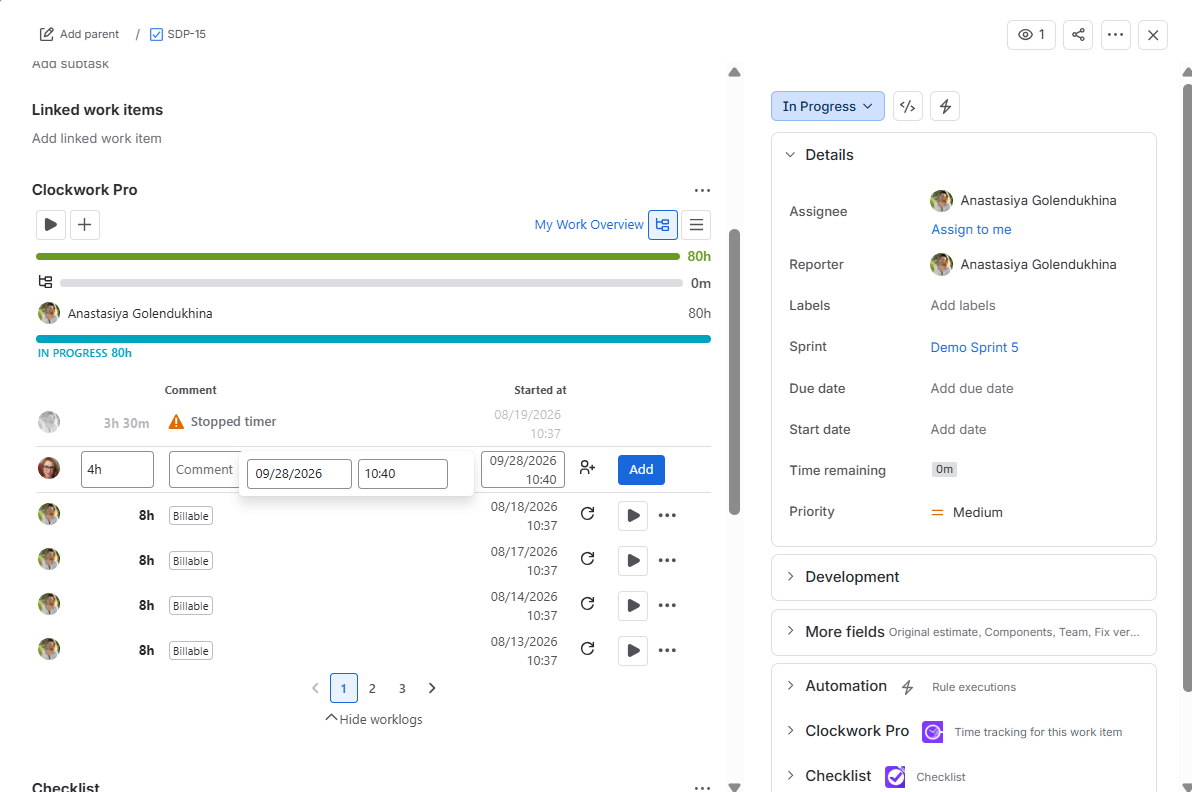Select worklog page 1
This screenshot has height=792, width=1192.
(344, 689)
